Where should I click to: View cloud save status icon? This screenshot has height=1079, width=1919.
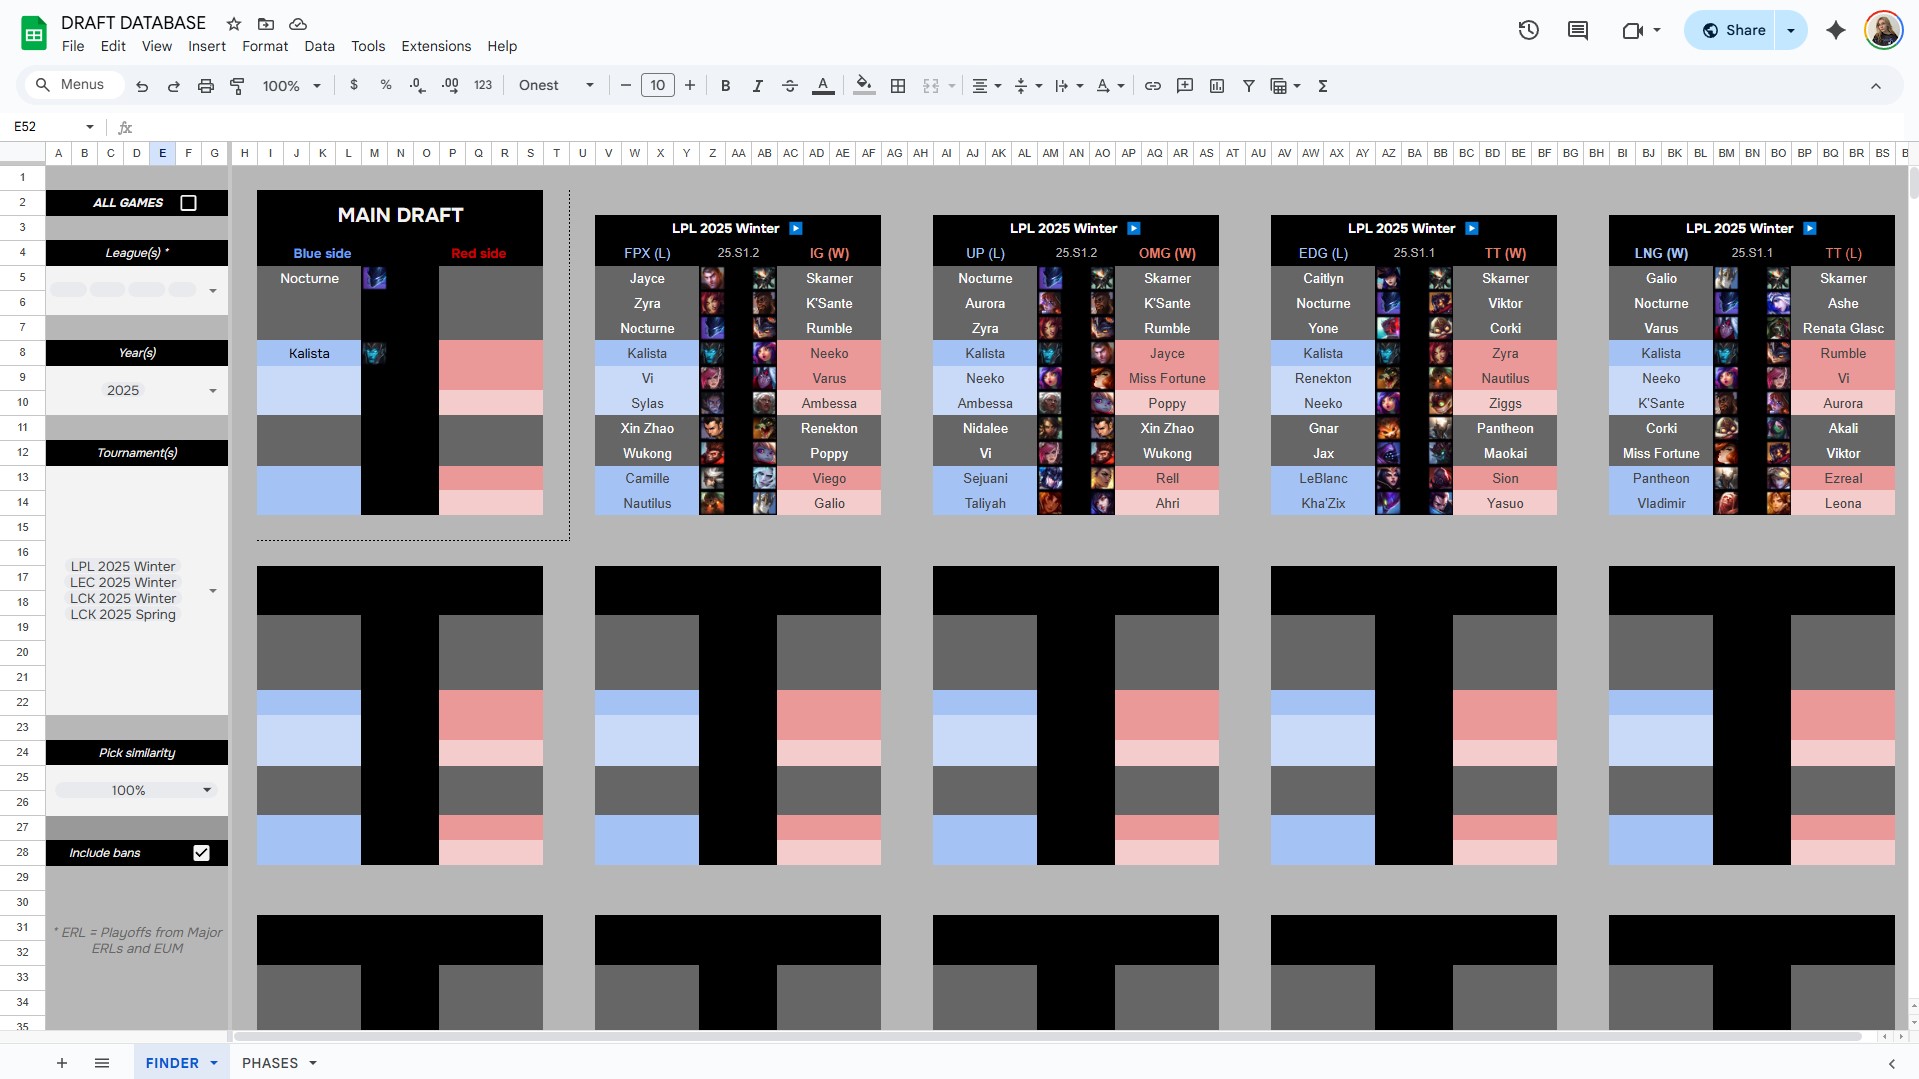tap(298, 23)
